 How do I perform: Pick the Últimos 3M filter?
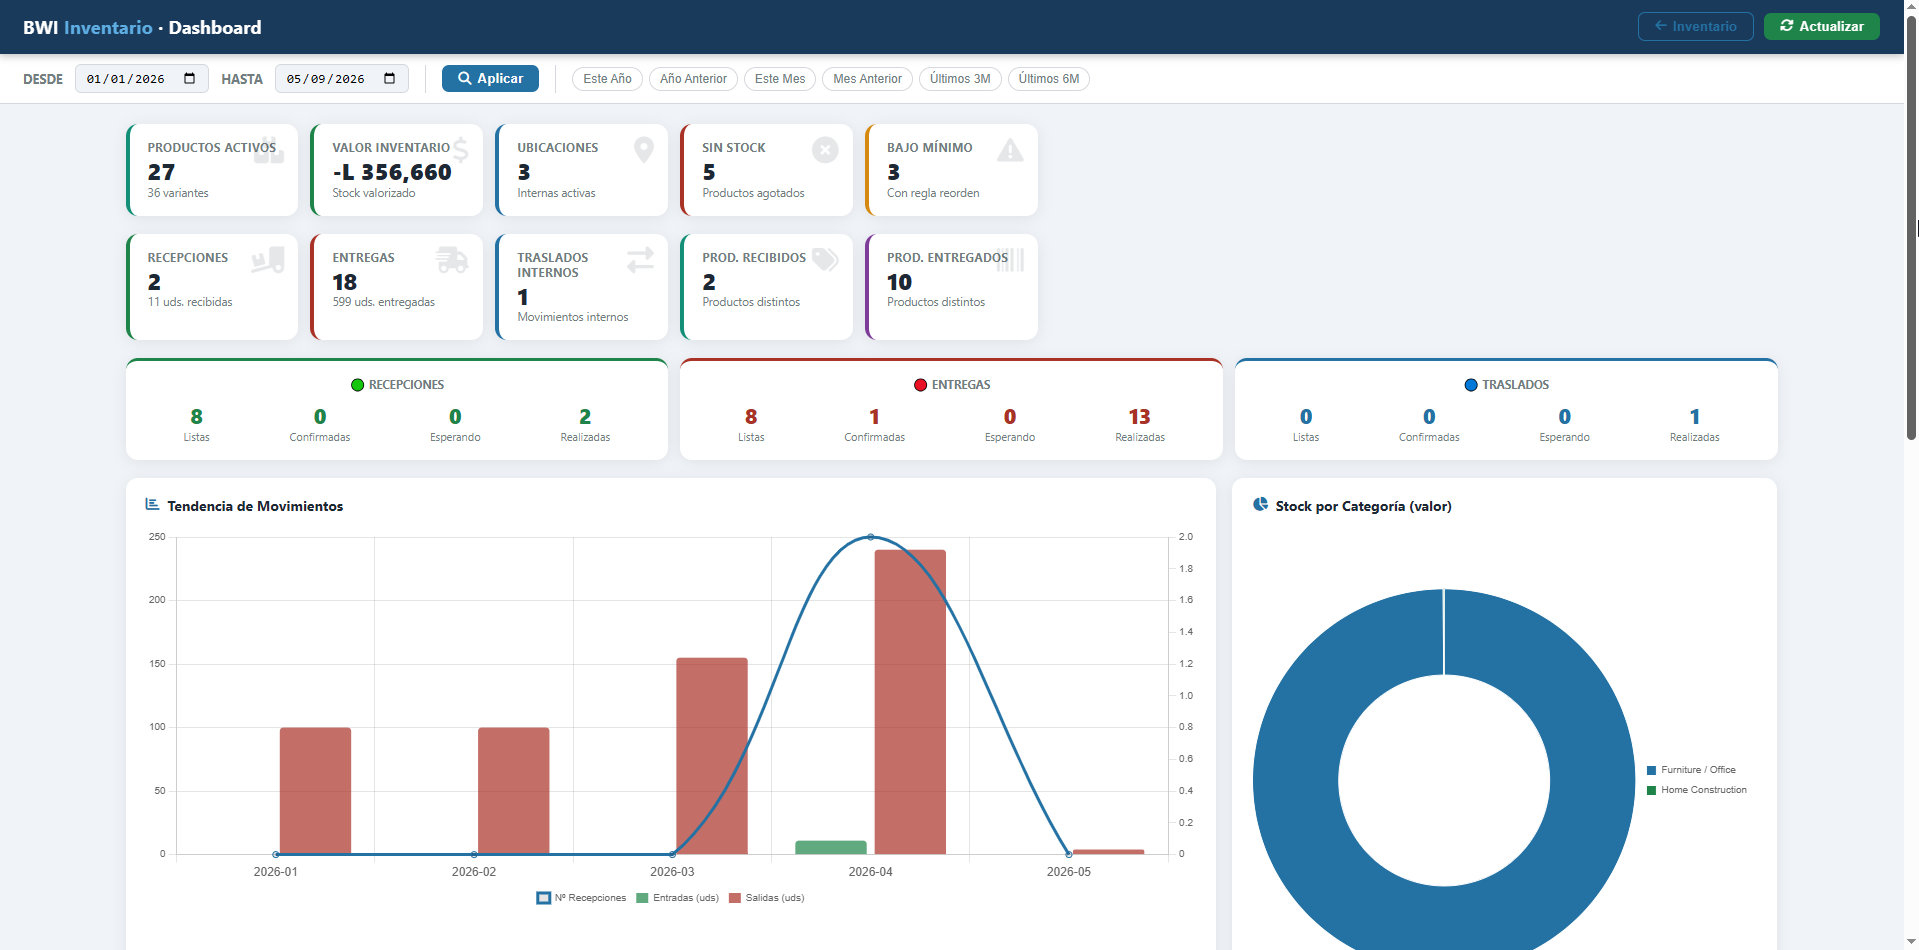pyautogui.click(x=960, y=79)
